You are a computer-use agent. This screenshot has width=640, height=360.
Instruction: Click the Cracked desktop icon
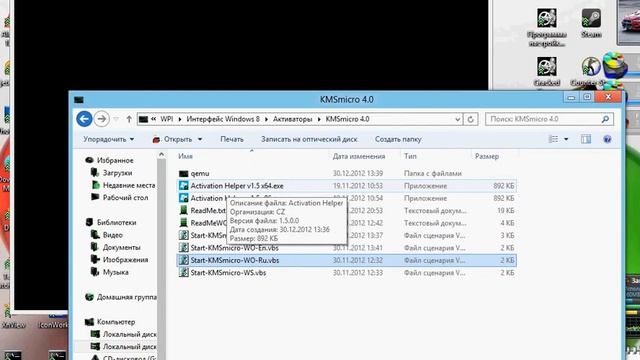pos(547,71)
